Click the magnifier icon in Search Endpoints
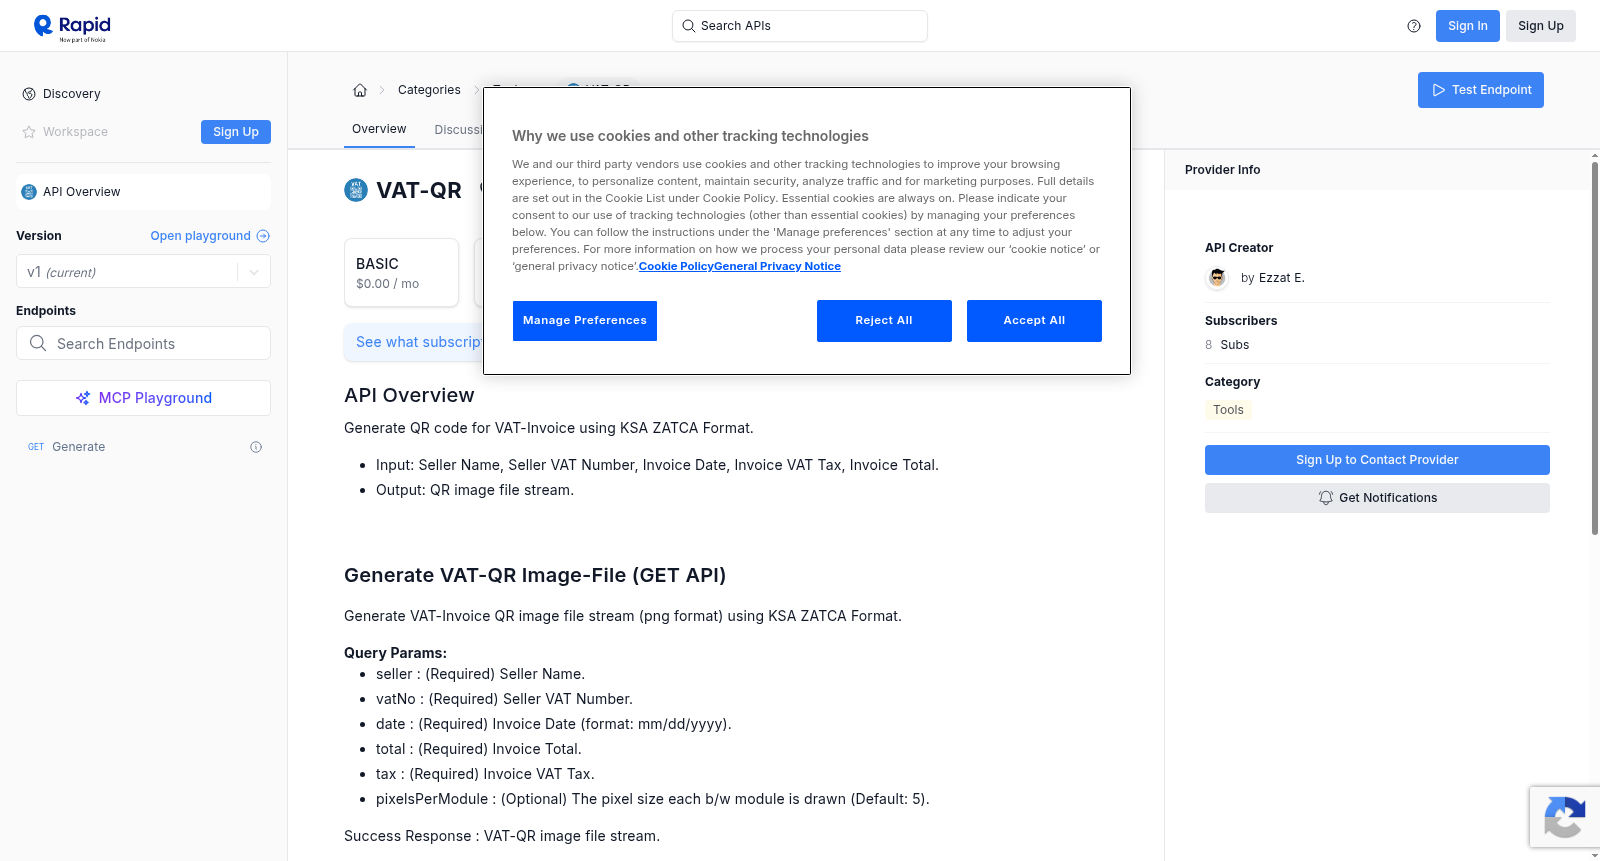The image size is (1600, 861). (x=38, y=343)
